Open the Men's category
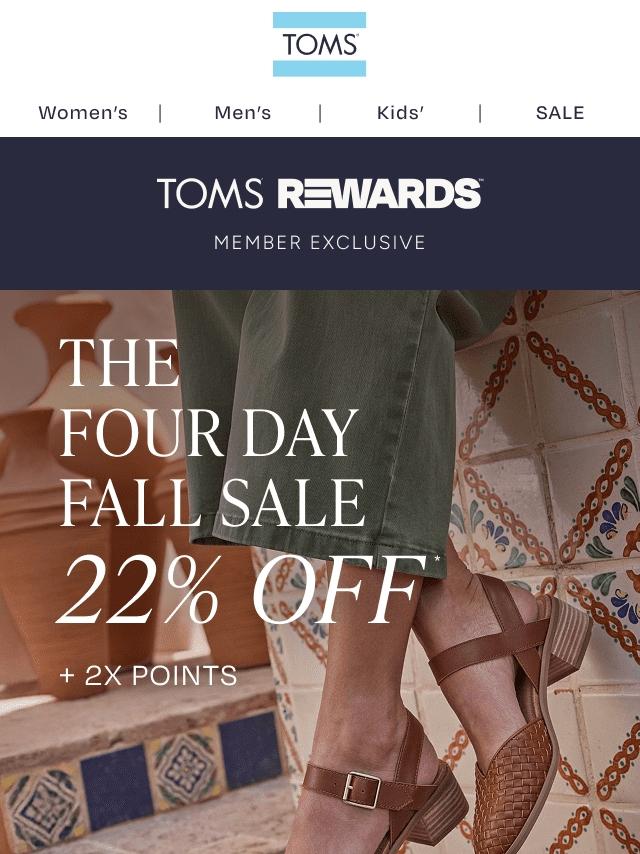This screenshot has width=640, height=854. click(x=242, y=113)
